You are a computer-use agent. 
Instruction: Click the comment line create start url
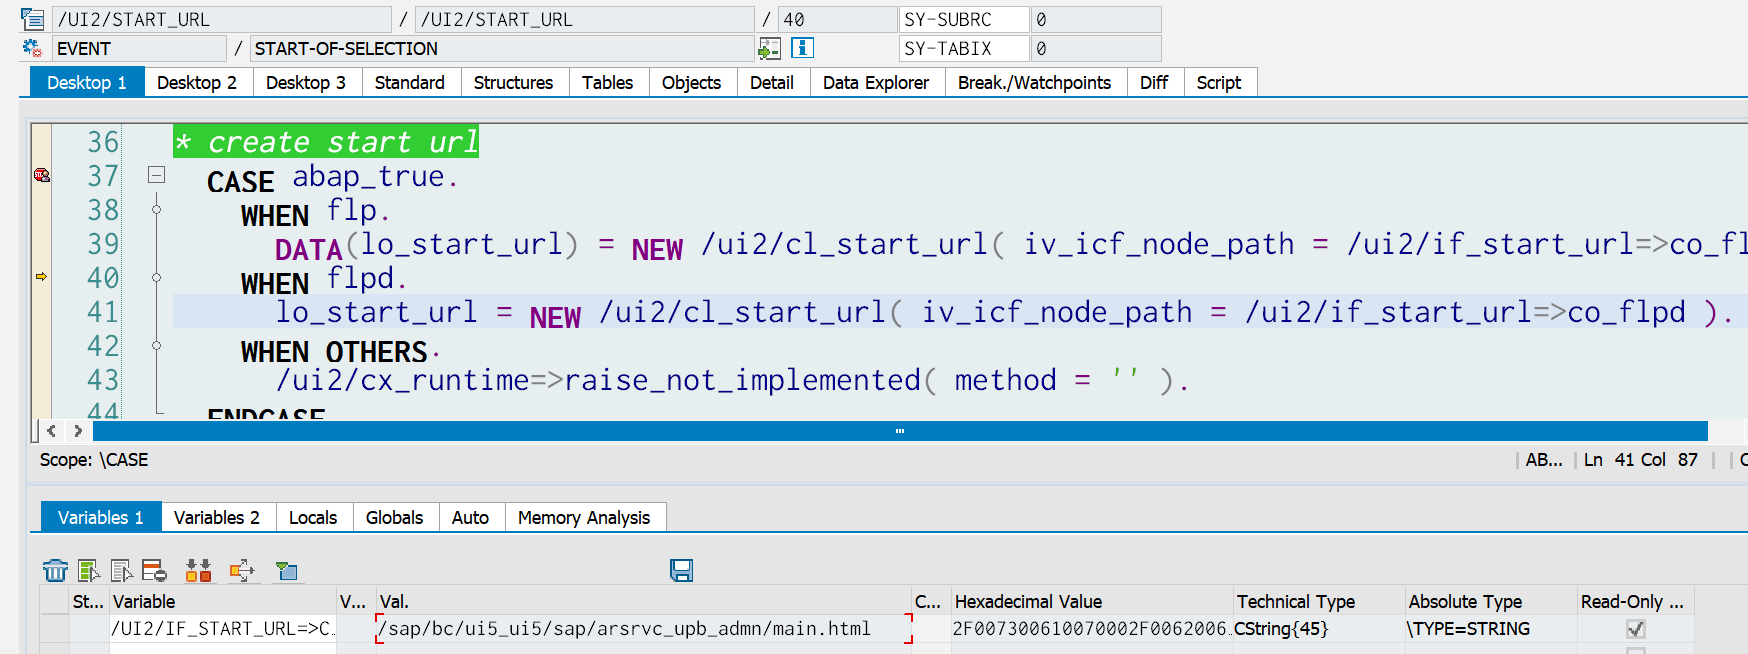click(x=326, y=141)
